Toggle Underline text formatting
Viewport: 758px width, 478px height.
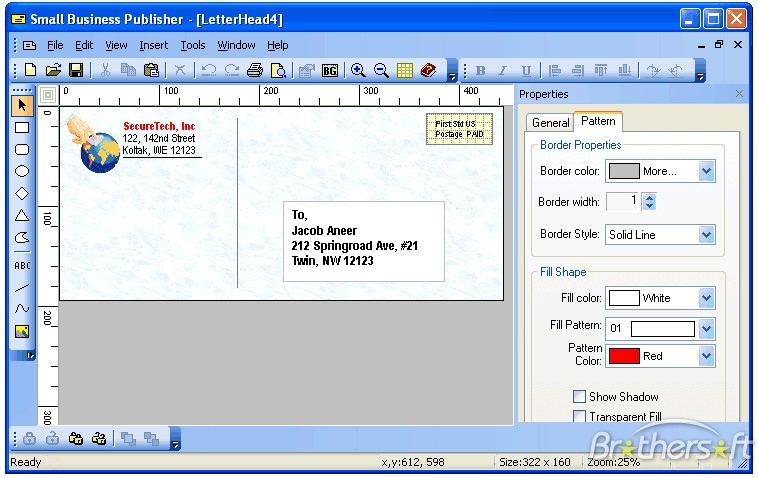click(526, 71)
